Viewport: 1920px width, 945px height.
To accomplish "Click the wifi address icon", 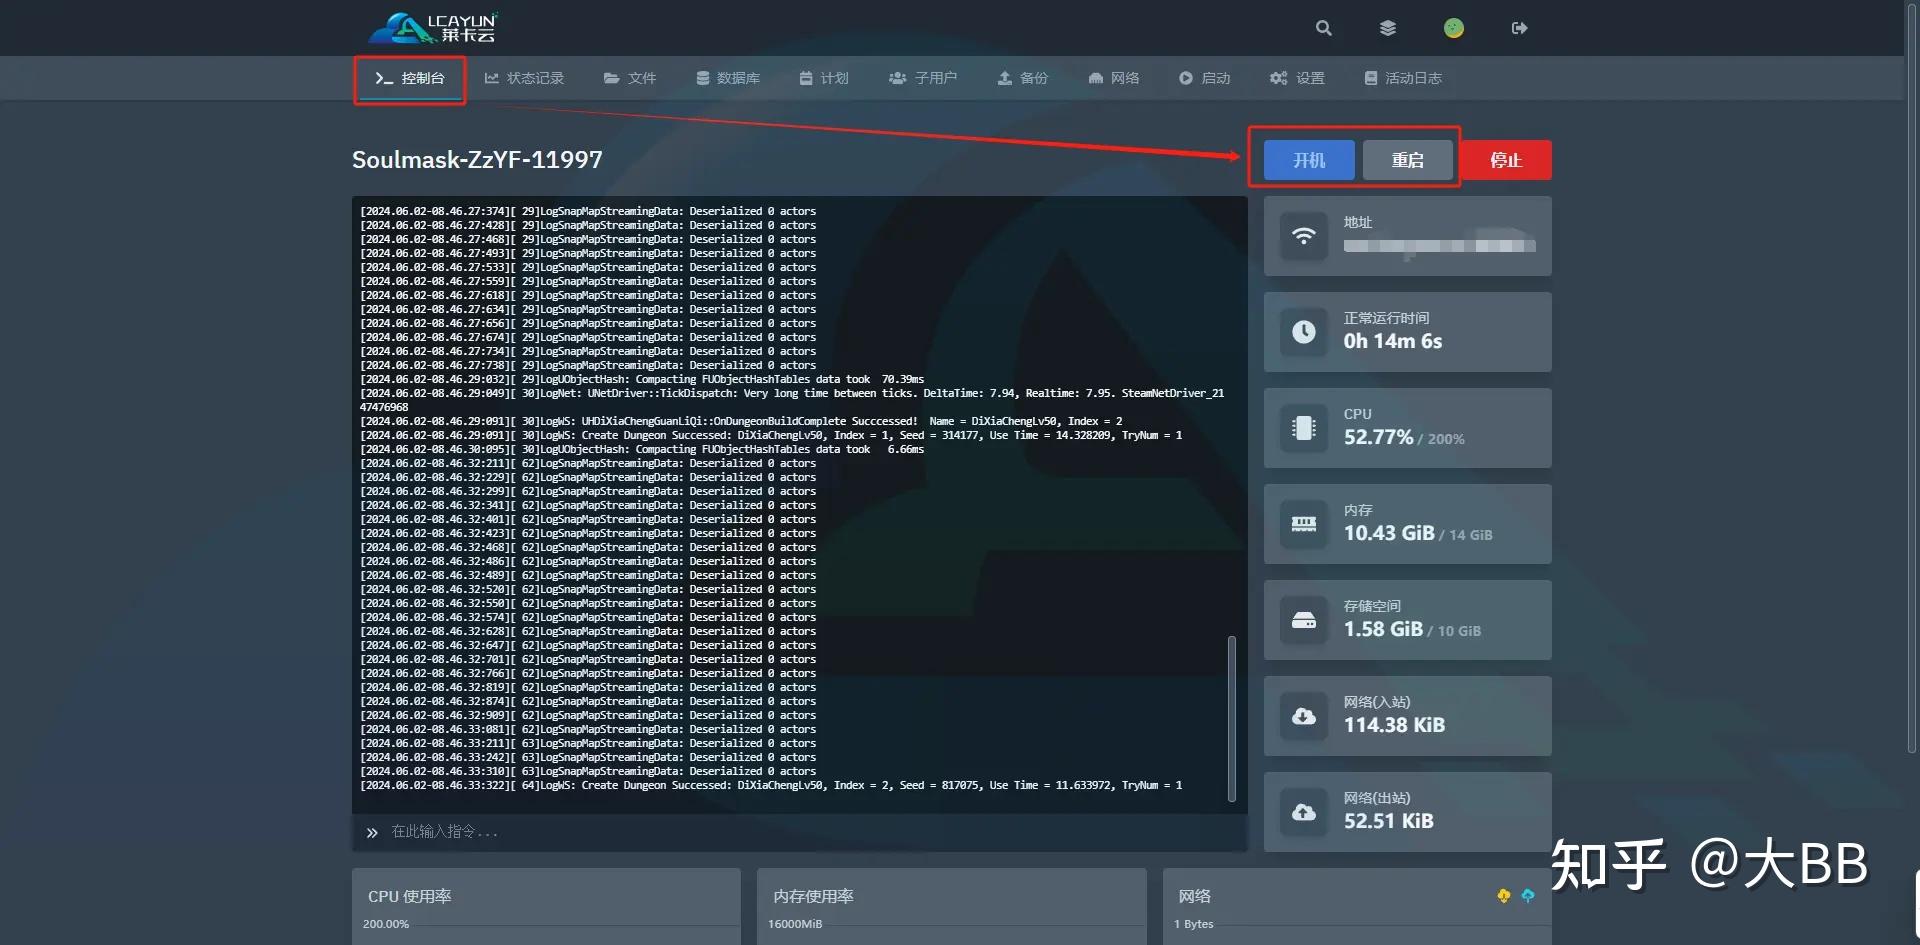I will tap(1303, 236).
